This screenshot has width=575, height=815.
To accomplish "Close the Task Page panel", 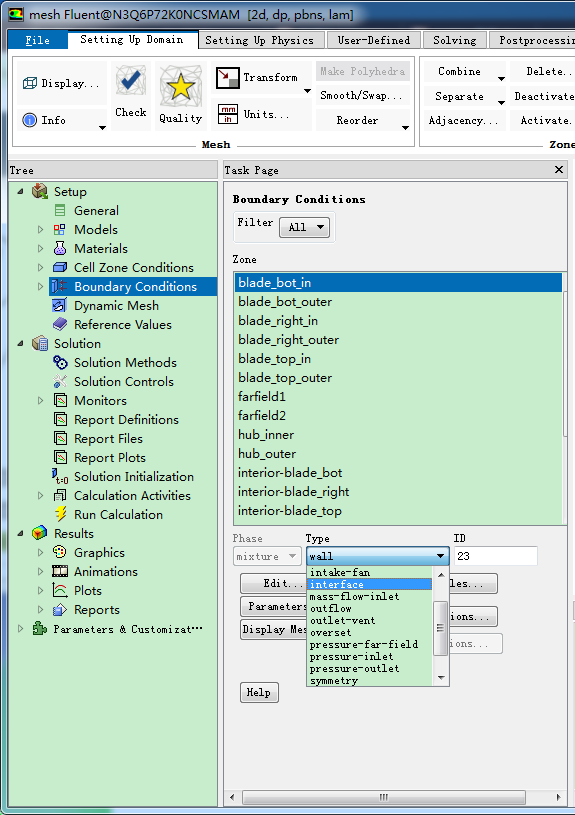I will (559, 169).
